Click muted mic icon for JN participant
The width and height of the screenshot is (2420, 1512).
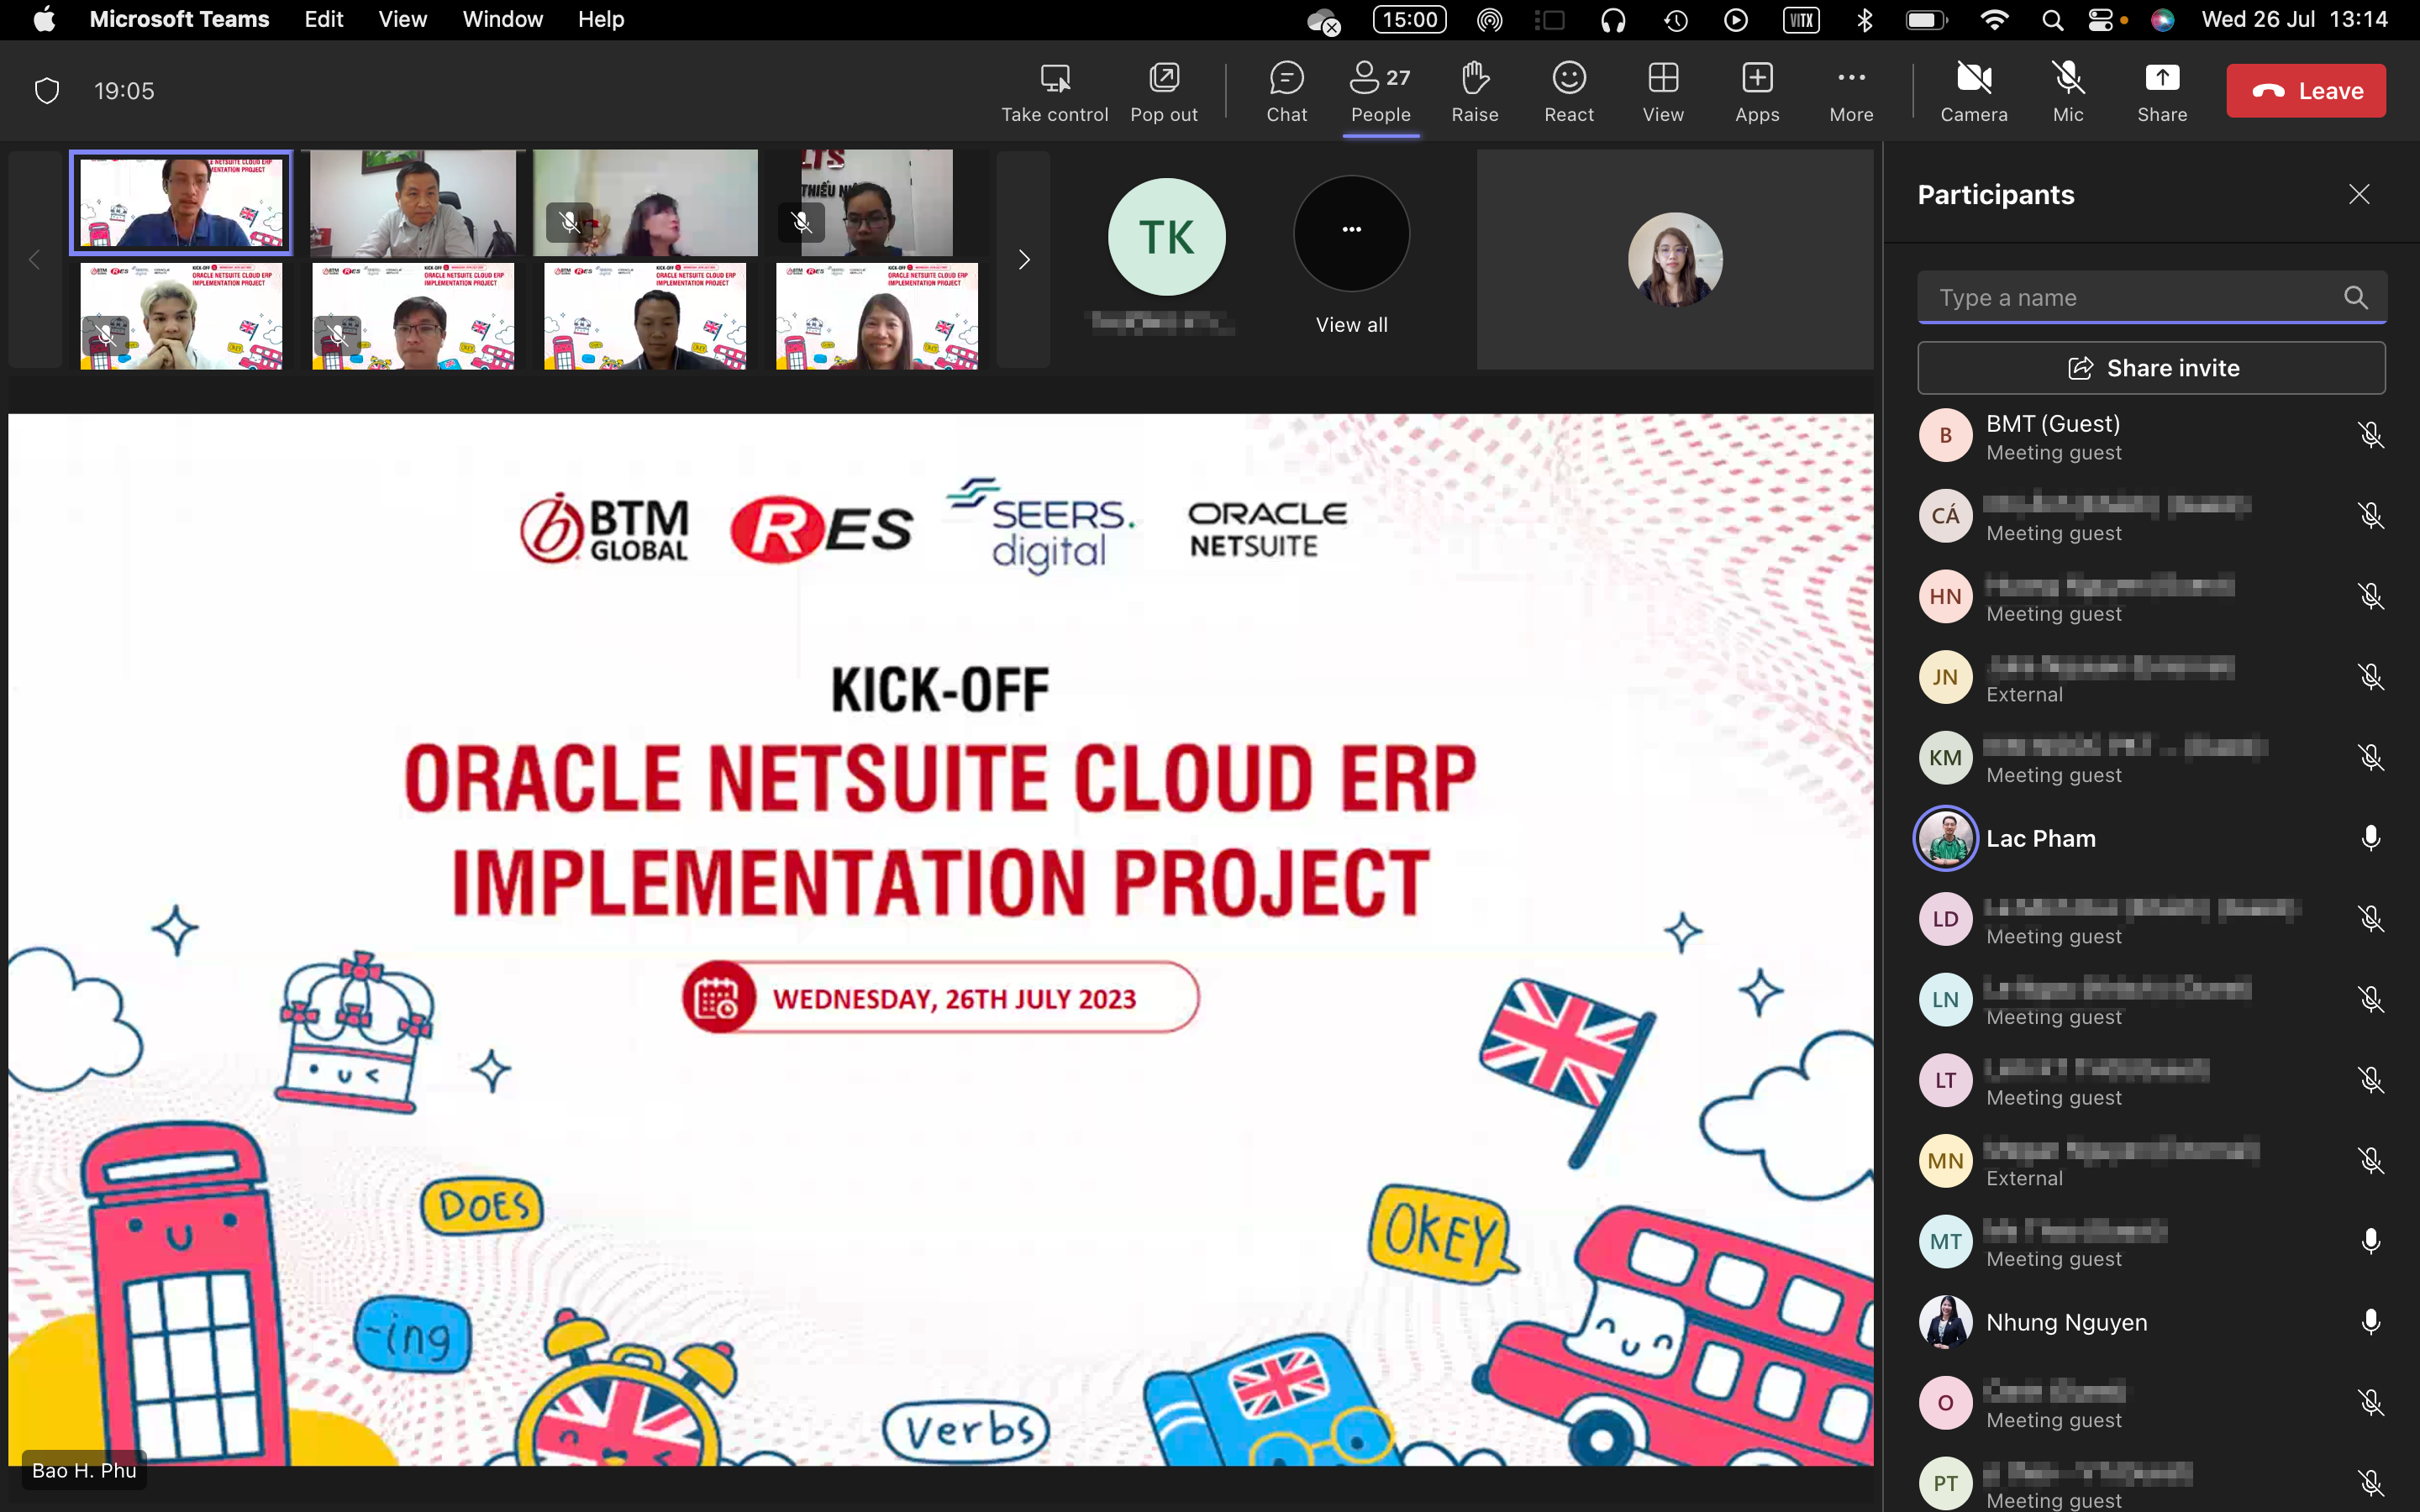2370,677
